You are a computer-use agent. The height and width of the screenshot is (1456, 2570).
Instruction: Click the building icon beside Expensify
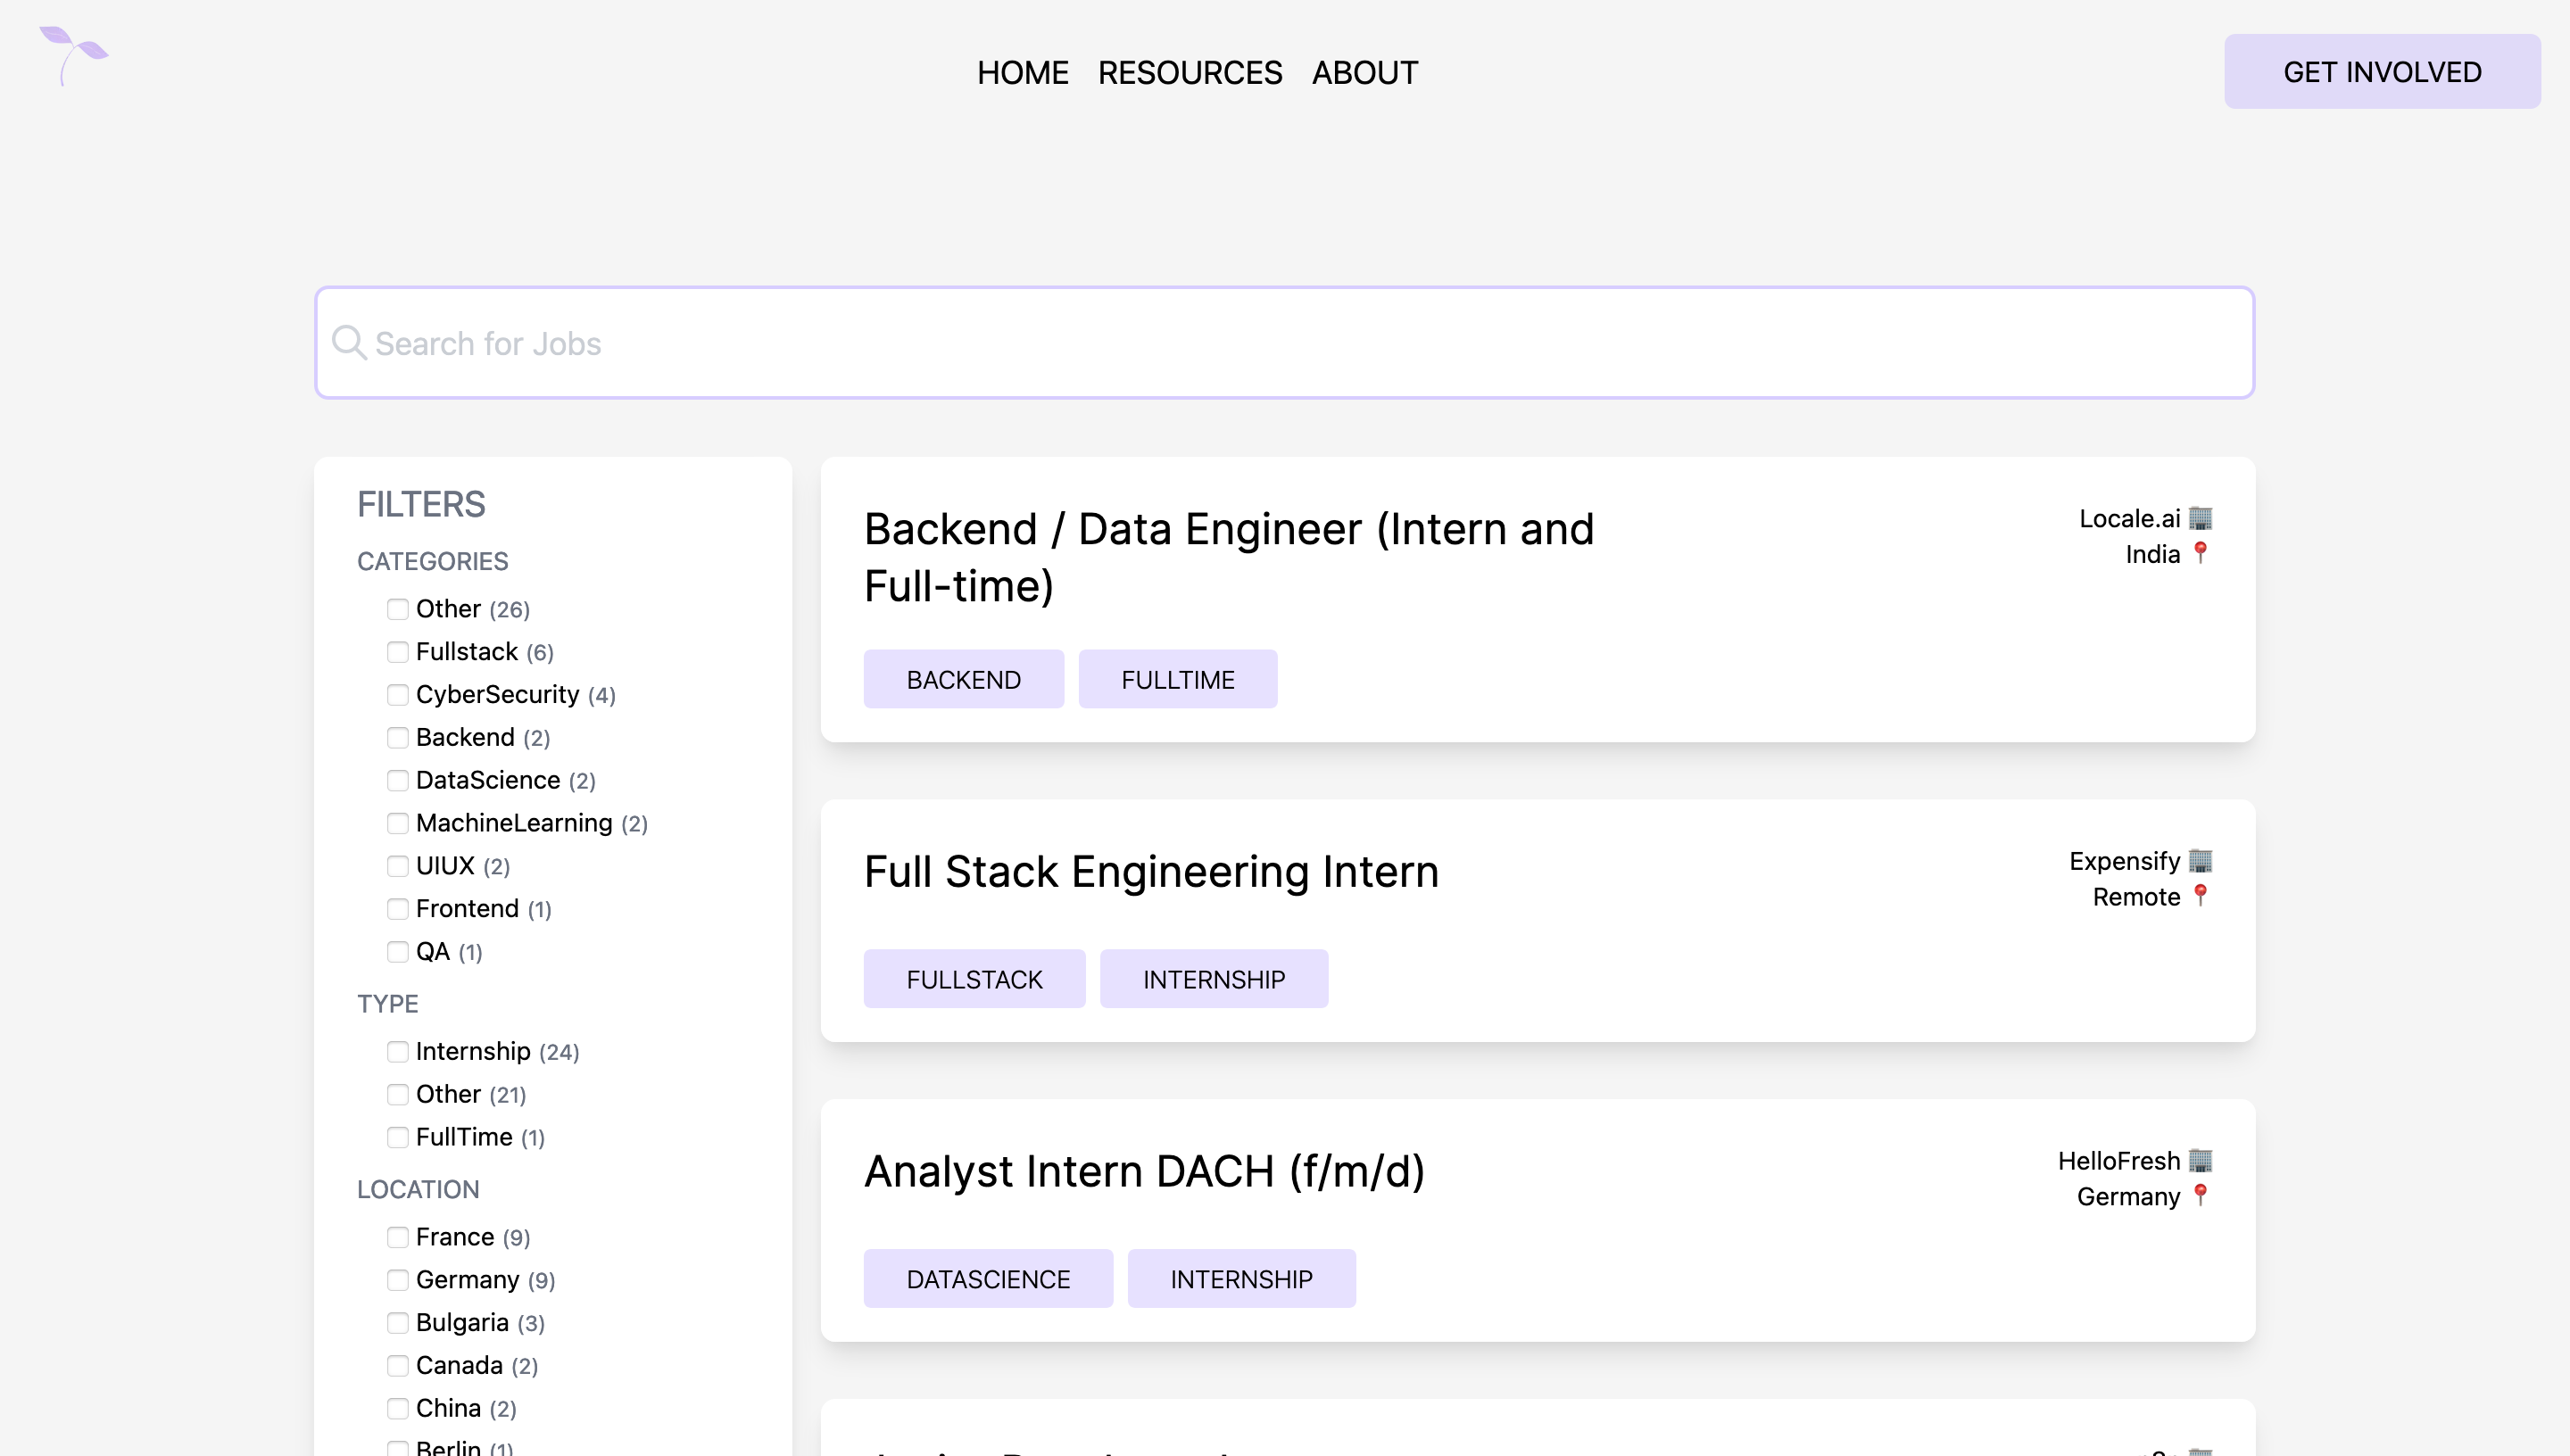(x=2199, y=860)
